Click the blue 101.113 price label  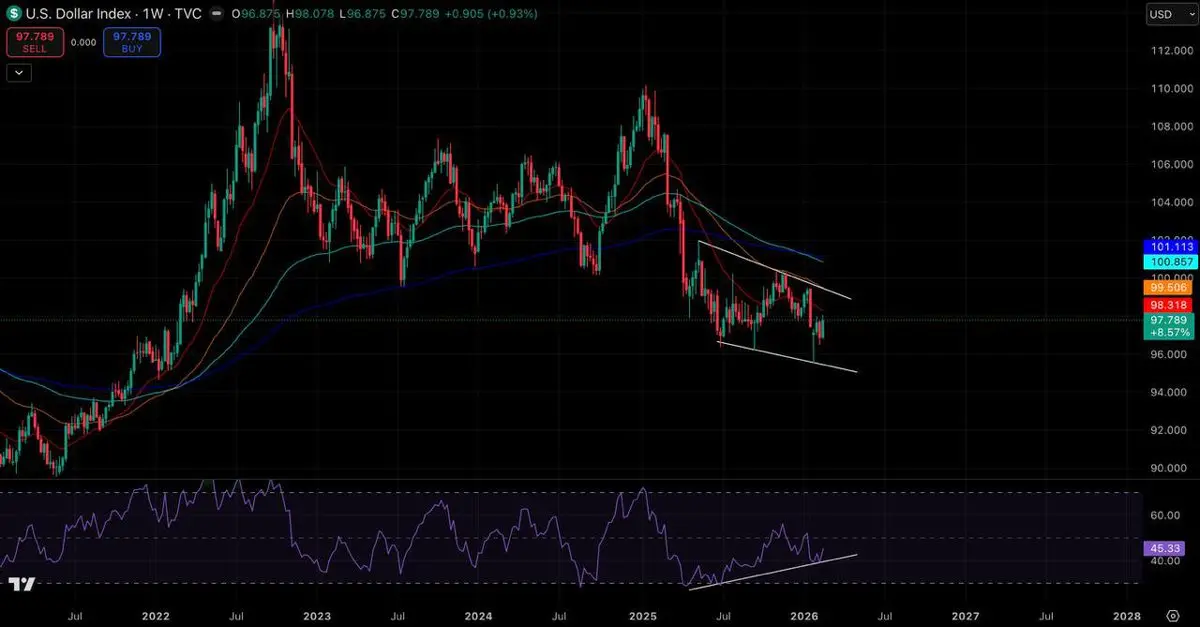coord(1169,245)
